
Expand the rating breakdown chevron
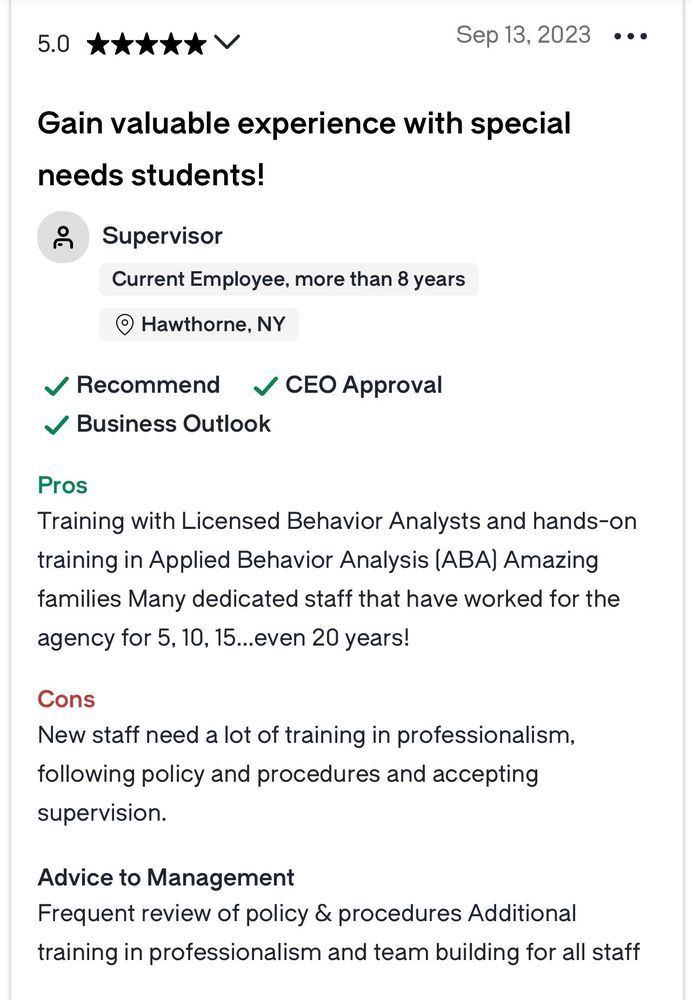[227, 43]
